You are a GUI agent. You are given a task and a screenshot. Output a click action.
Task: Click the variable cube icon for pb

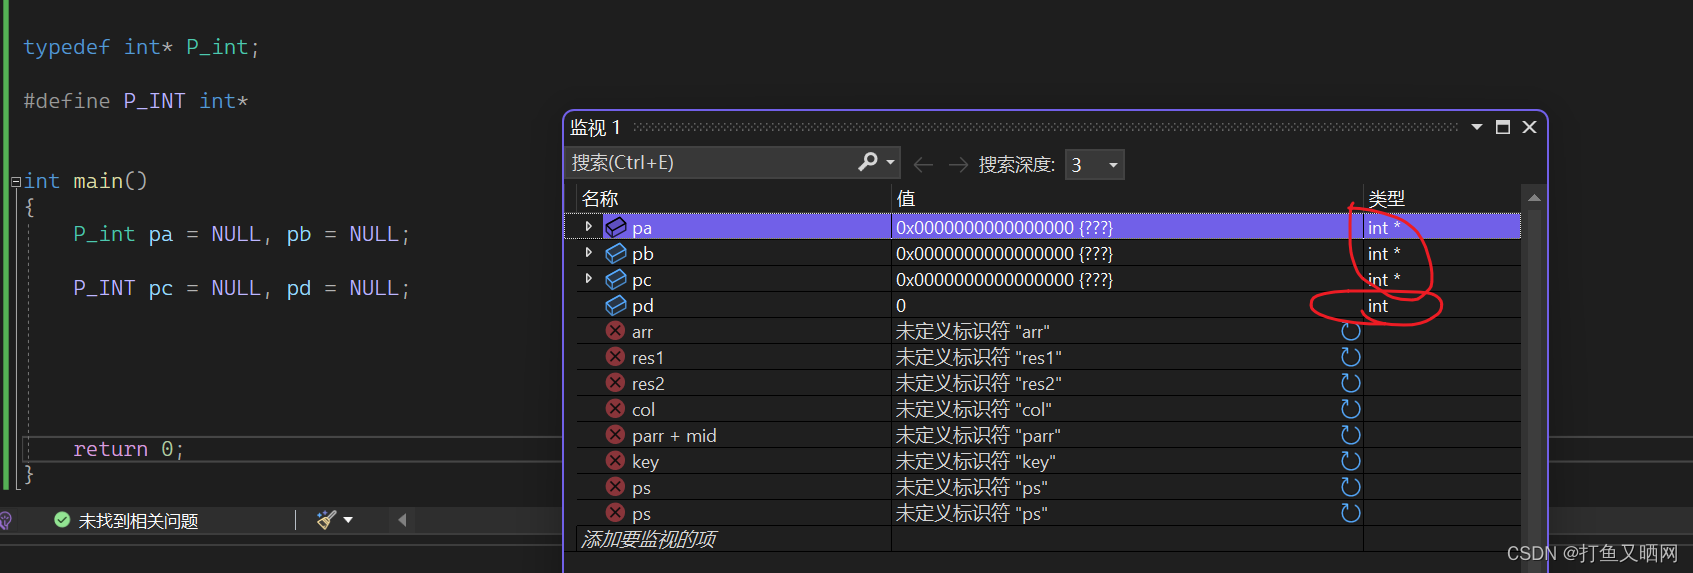click(616, 253)
